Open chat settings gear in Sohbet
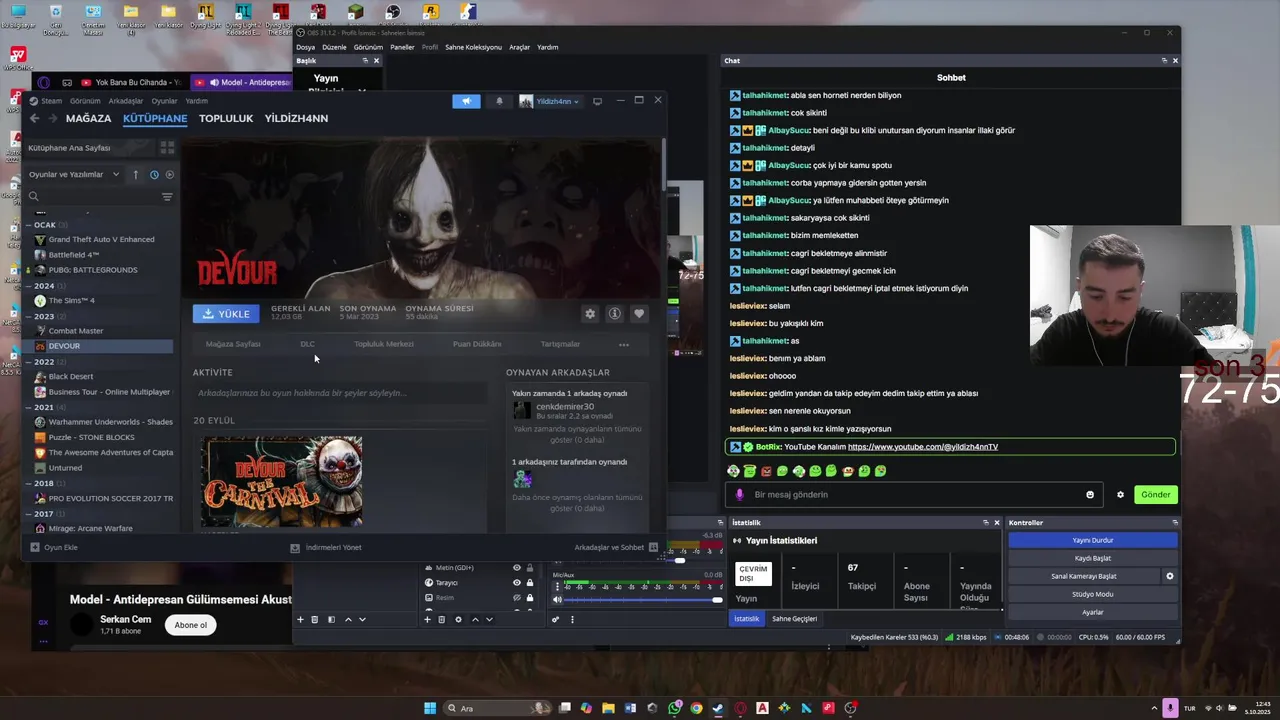 tap(1120, 494)
